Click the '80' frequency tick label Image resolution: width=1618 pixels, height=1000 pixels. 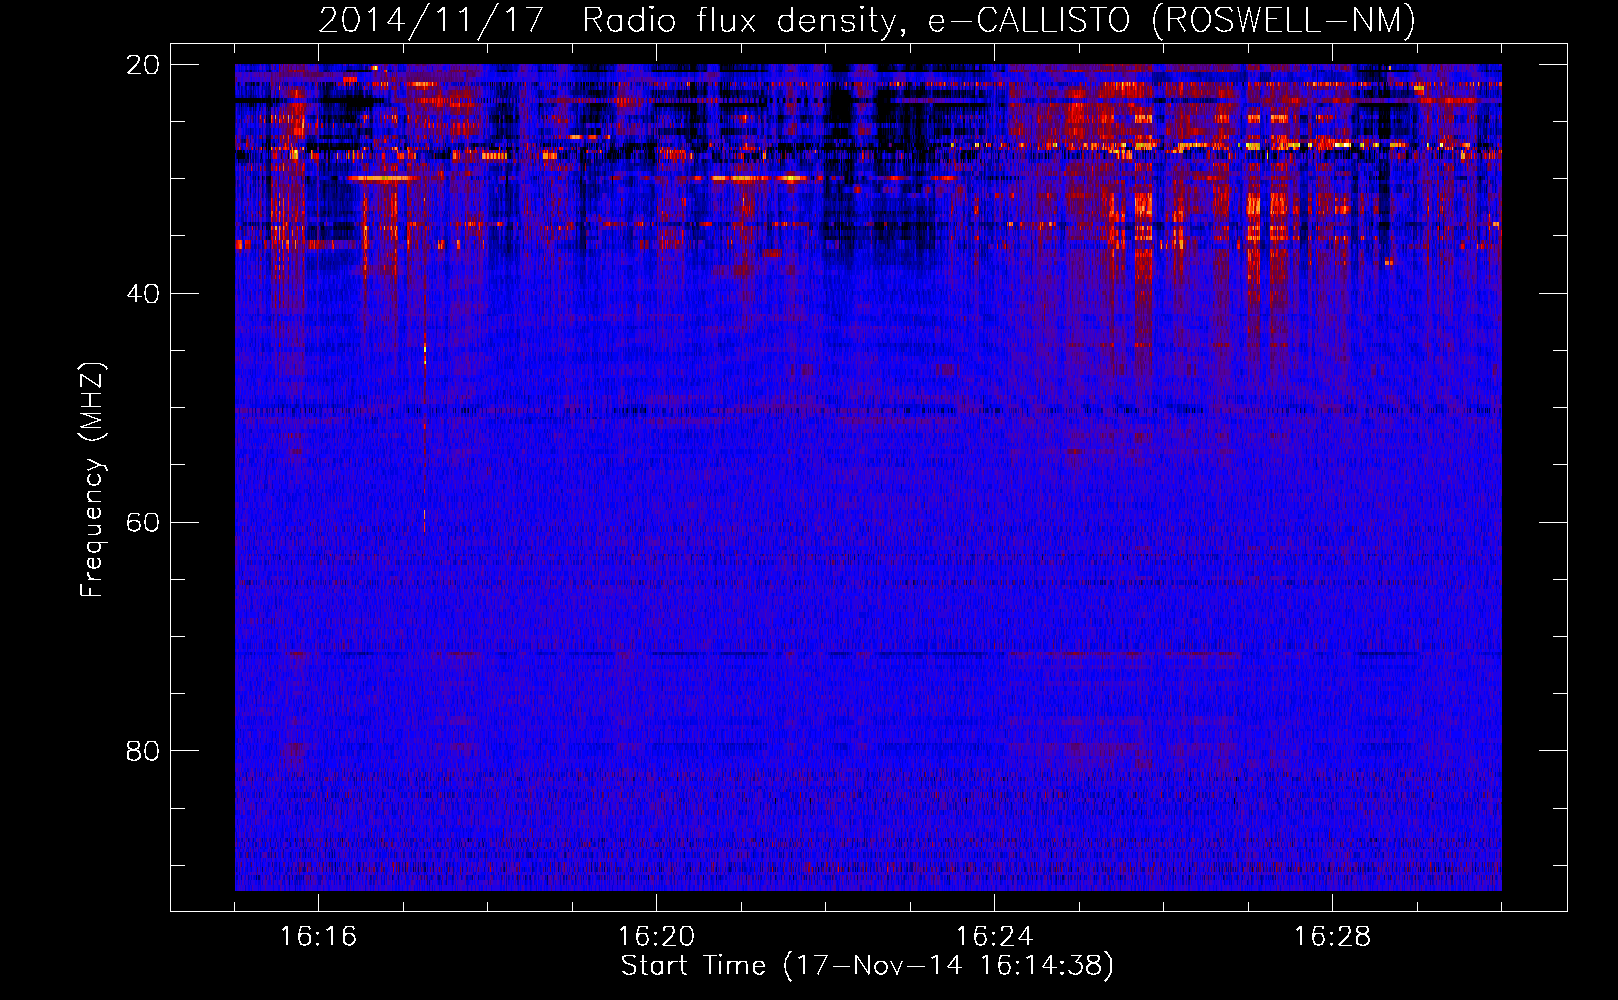(143, 750)
